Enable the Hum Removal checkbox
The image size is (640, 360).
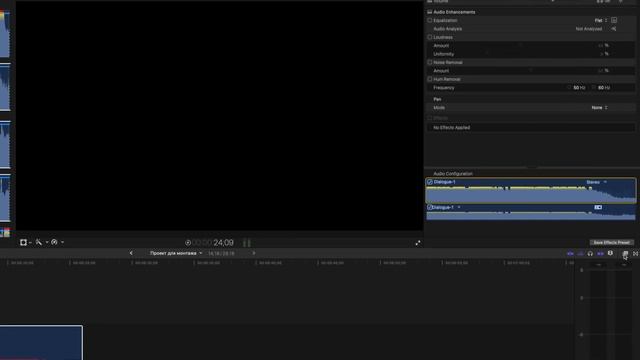point(429,79)
